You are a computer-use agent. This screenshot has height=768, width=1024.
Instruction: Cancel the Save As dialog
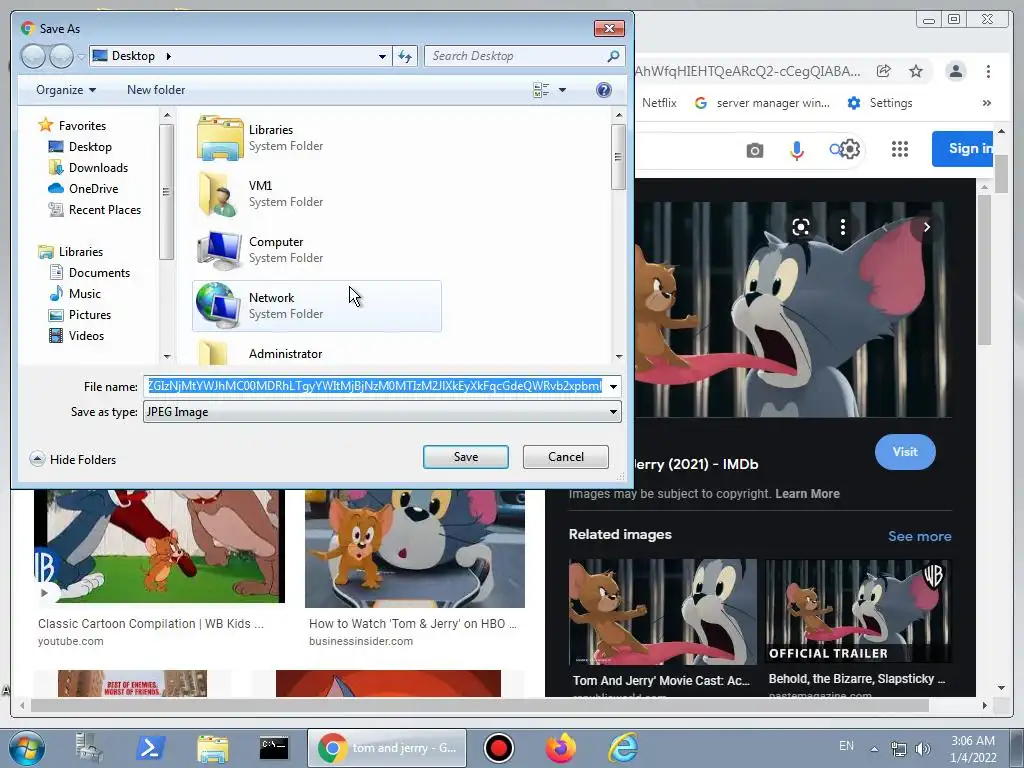click(566, 457)
